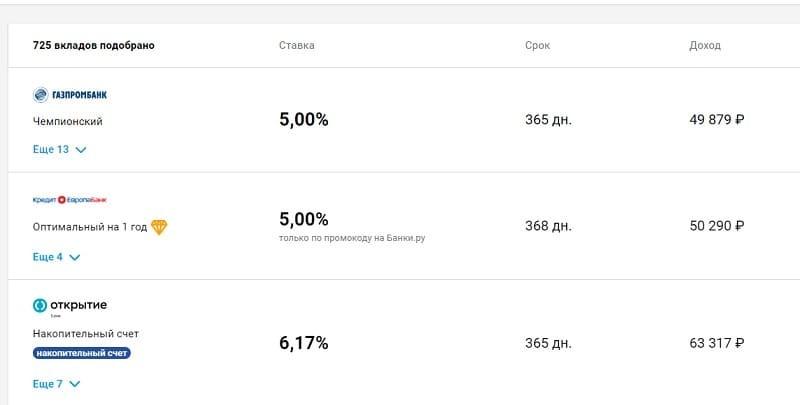Viewport: 800px width, 405px height.
Task: Open the Чемпионский deposit
Action: 68,121
